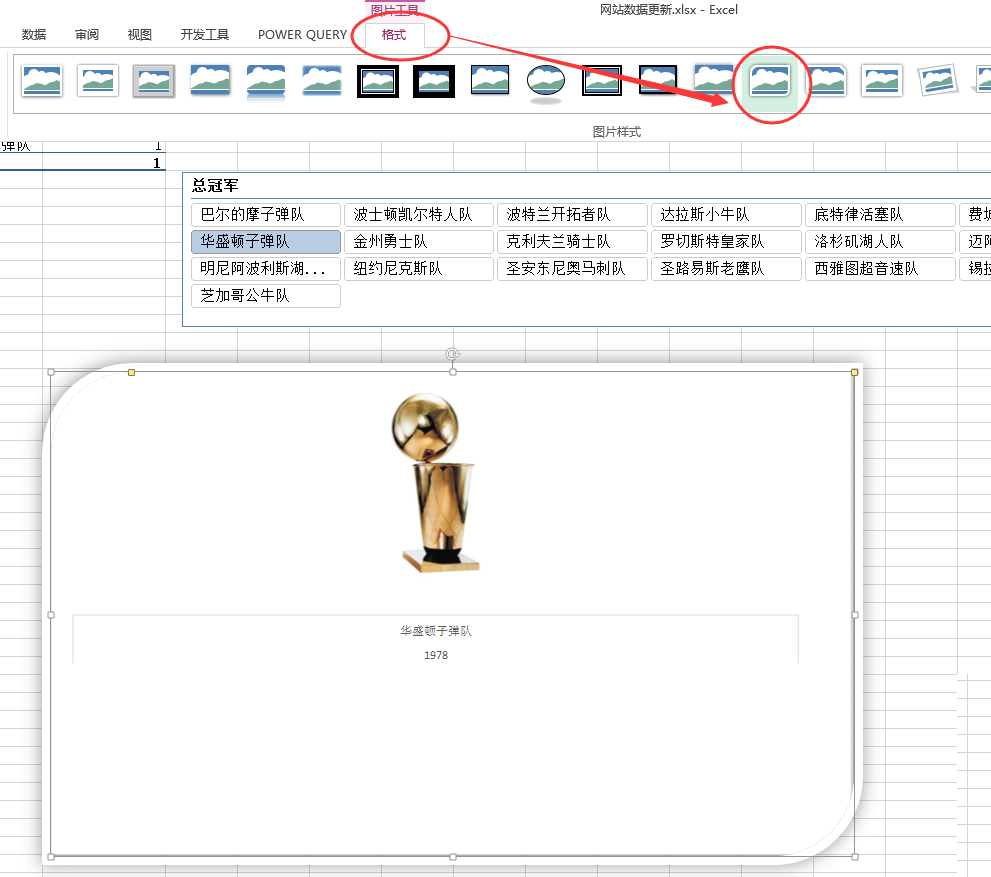Apply the reflected rounded rectangle picture style
Screen dimensions: 991x877
(265, 82)
